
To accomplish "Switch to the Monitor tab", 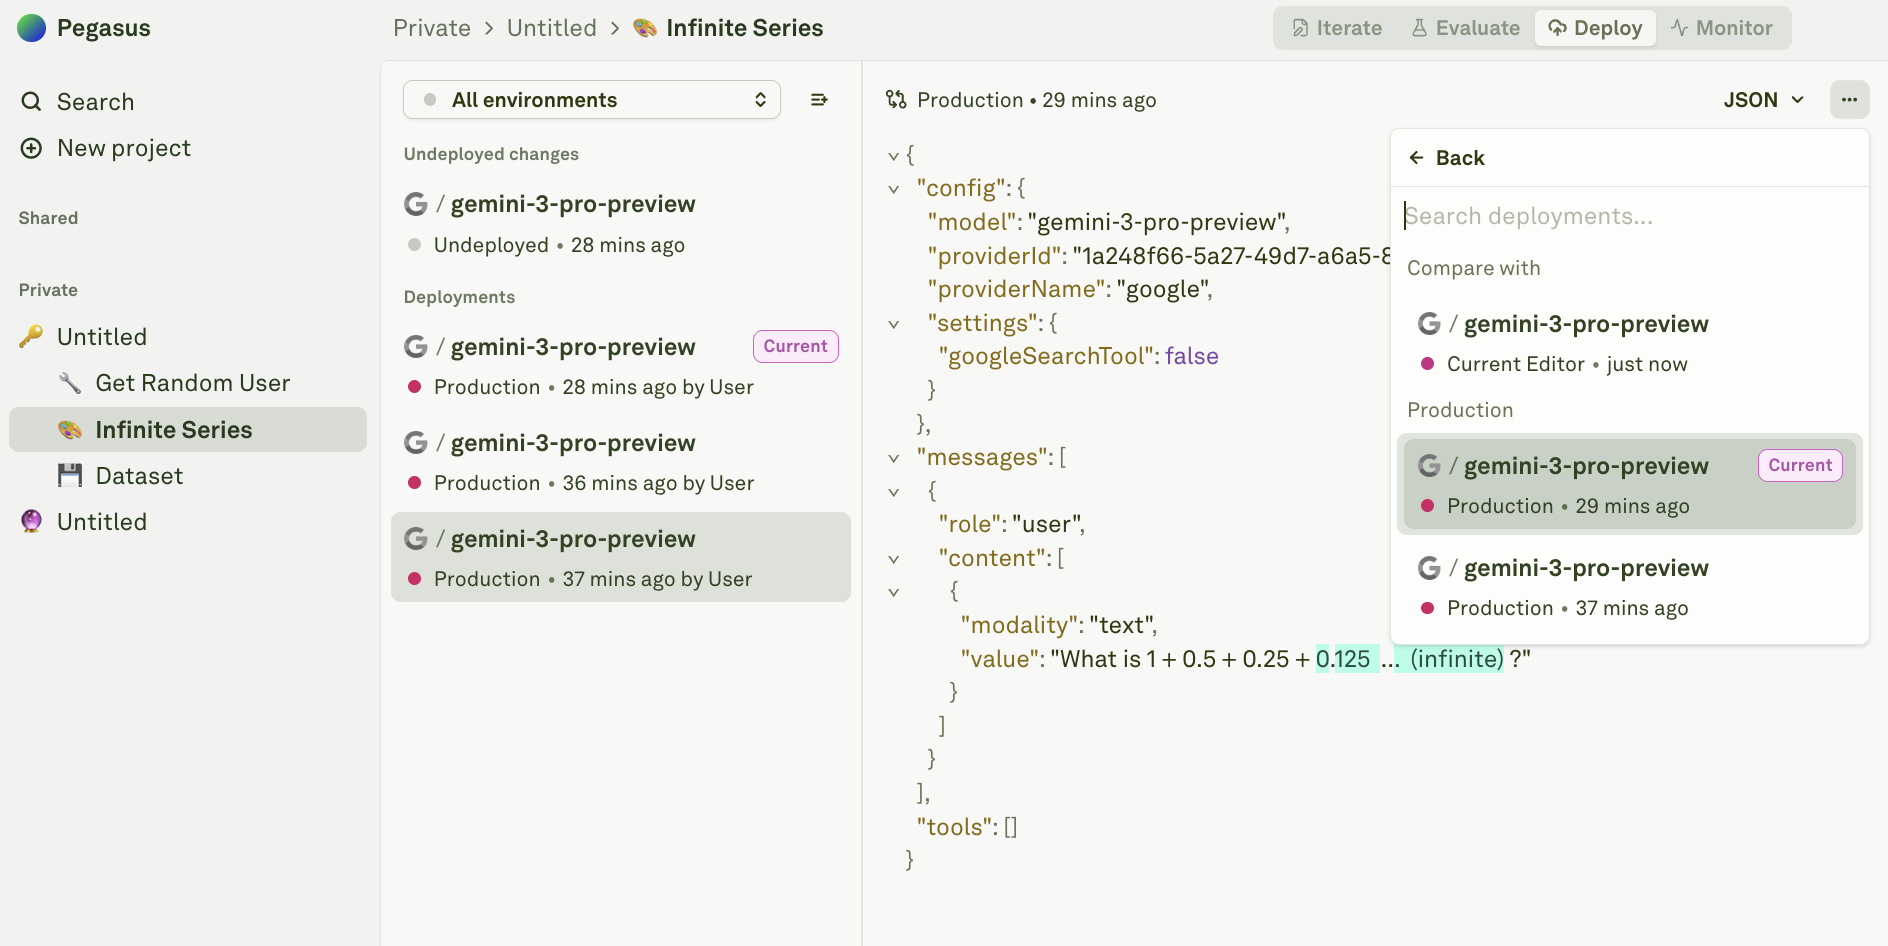I will 1722,28.
